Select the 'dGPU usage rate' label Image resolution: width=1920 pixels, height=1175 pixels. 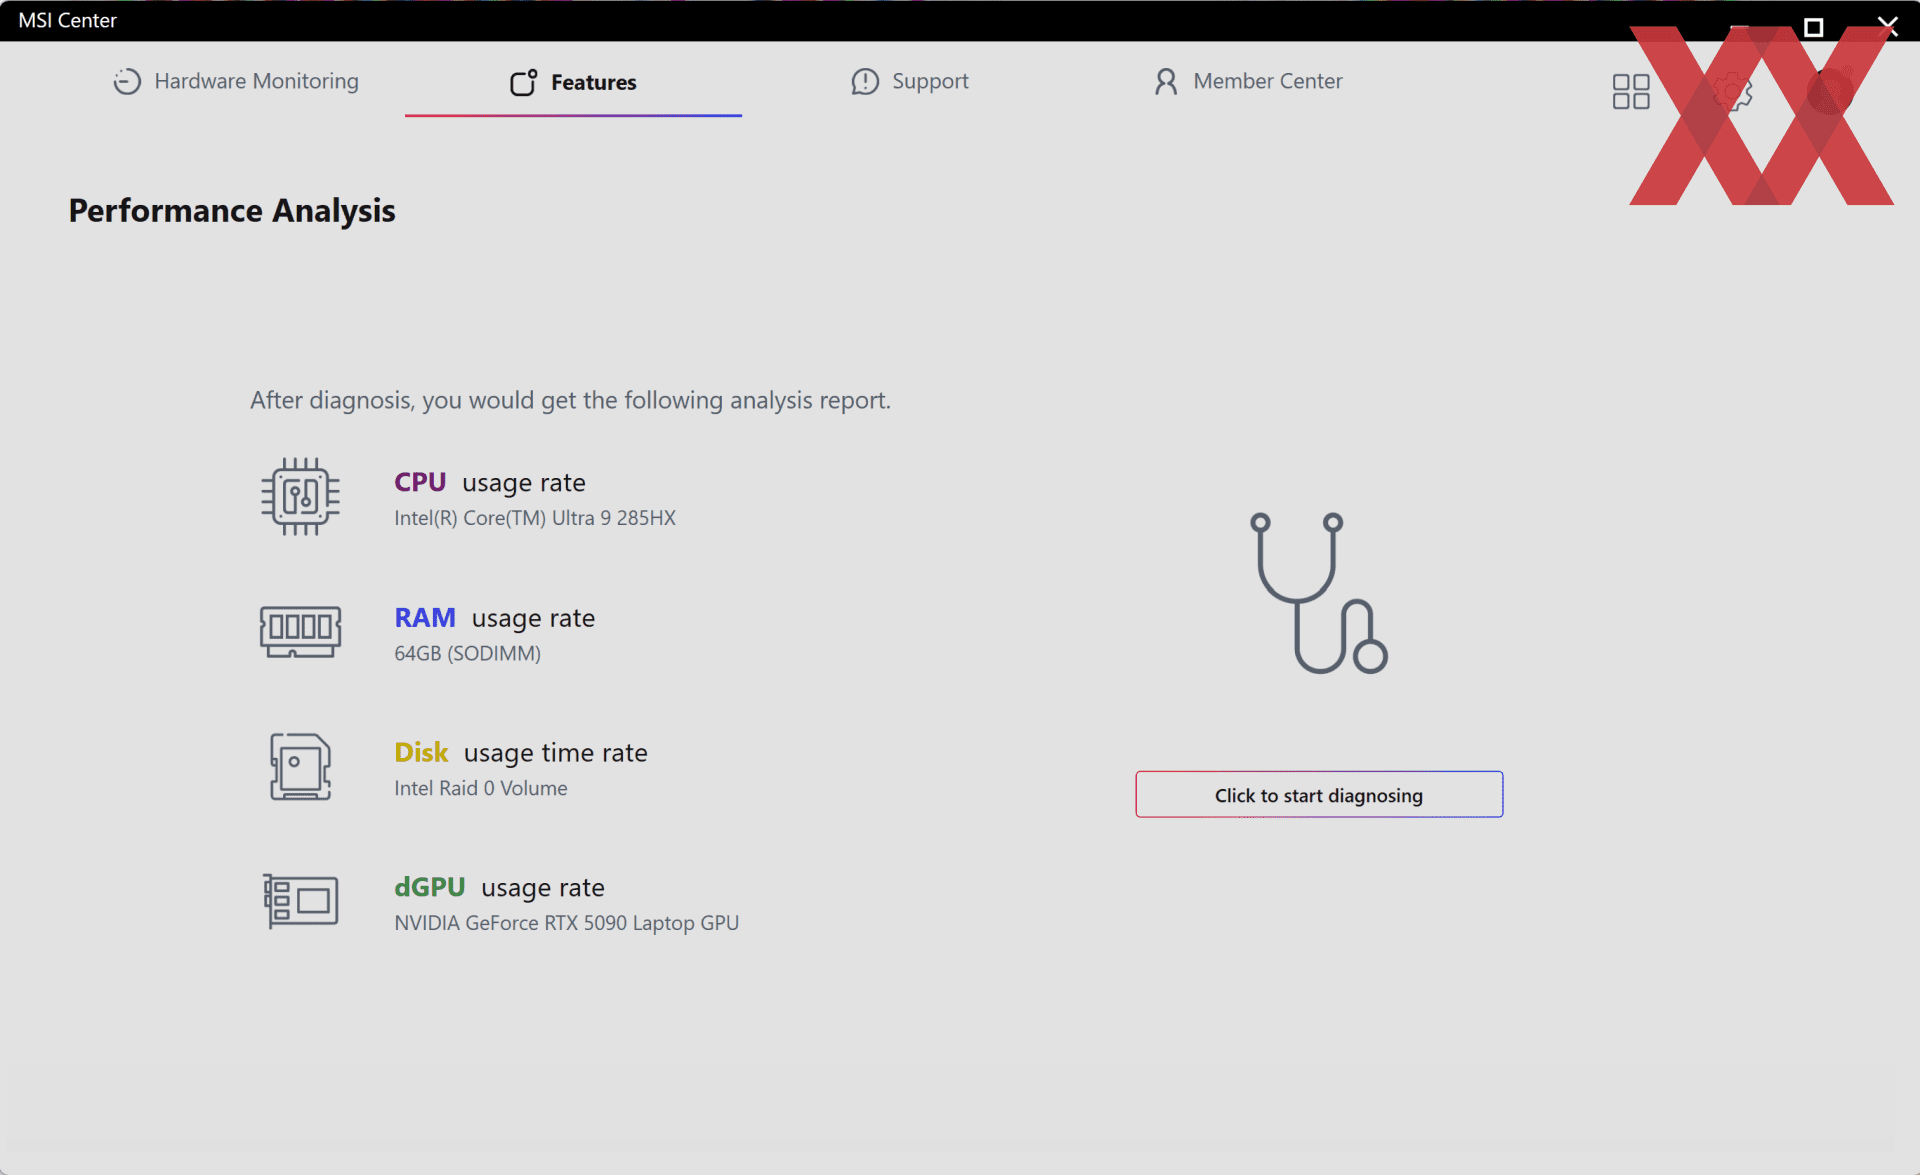coord(499,888)
